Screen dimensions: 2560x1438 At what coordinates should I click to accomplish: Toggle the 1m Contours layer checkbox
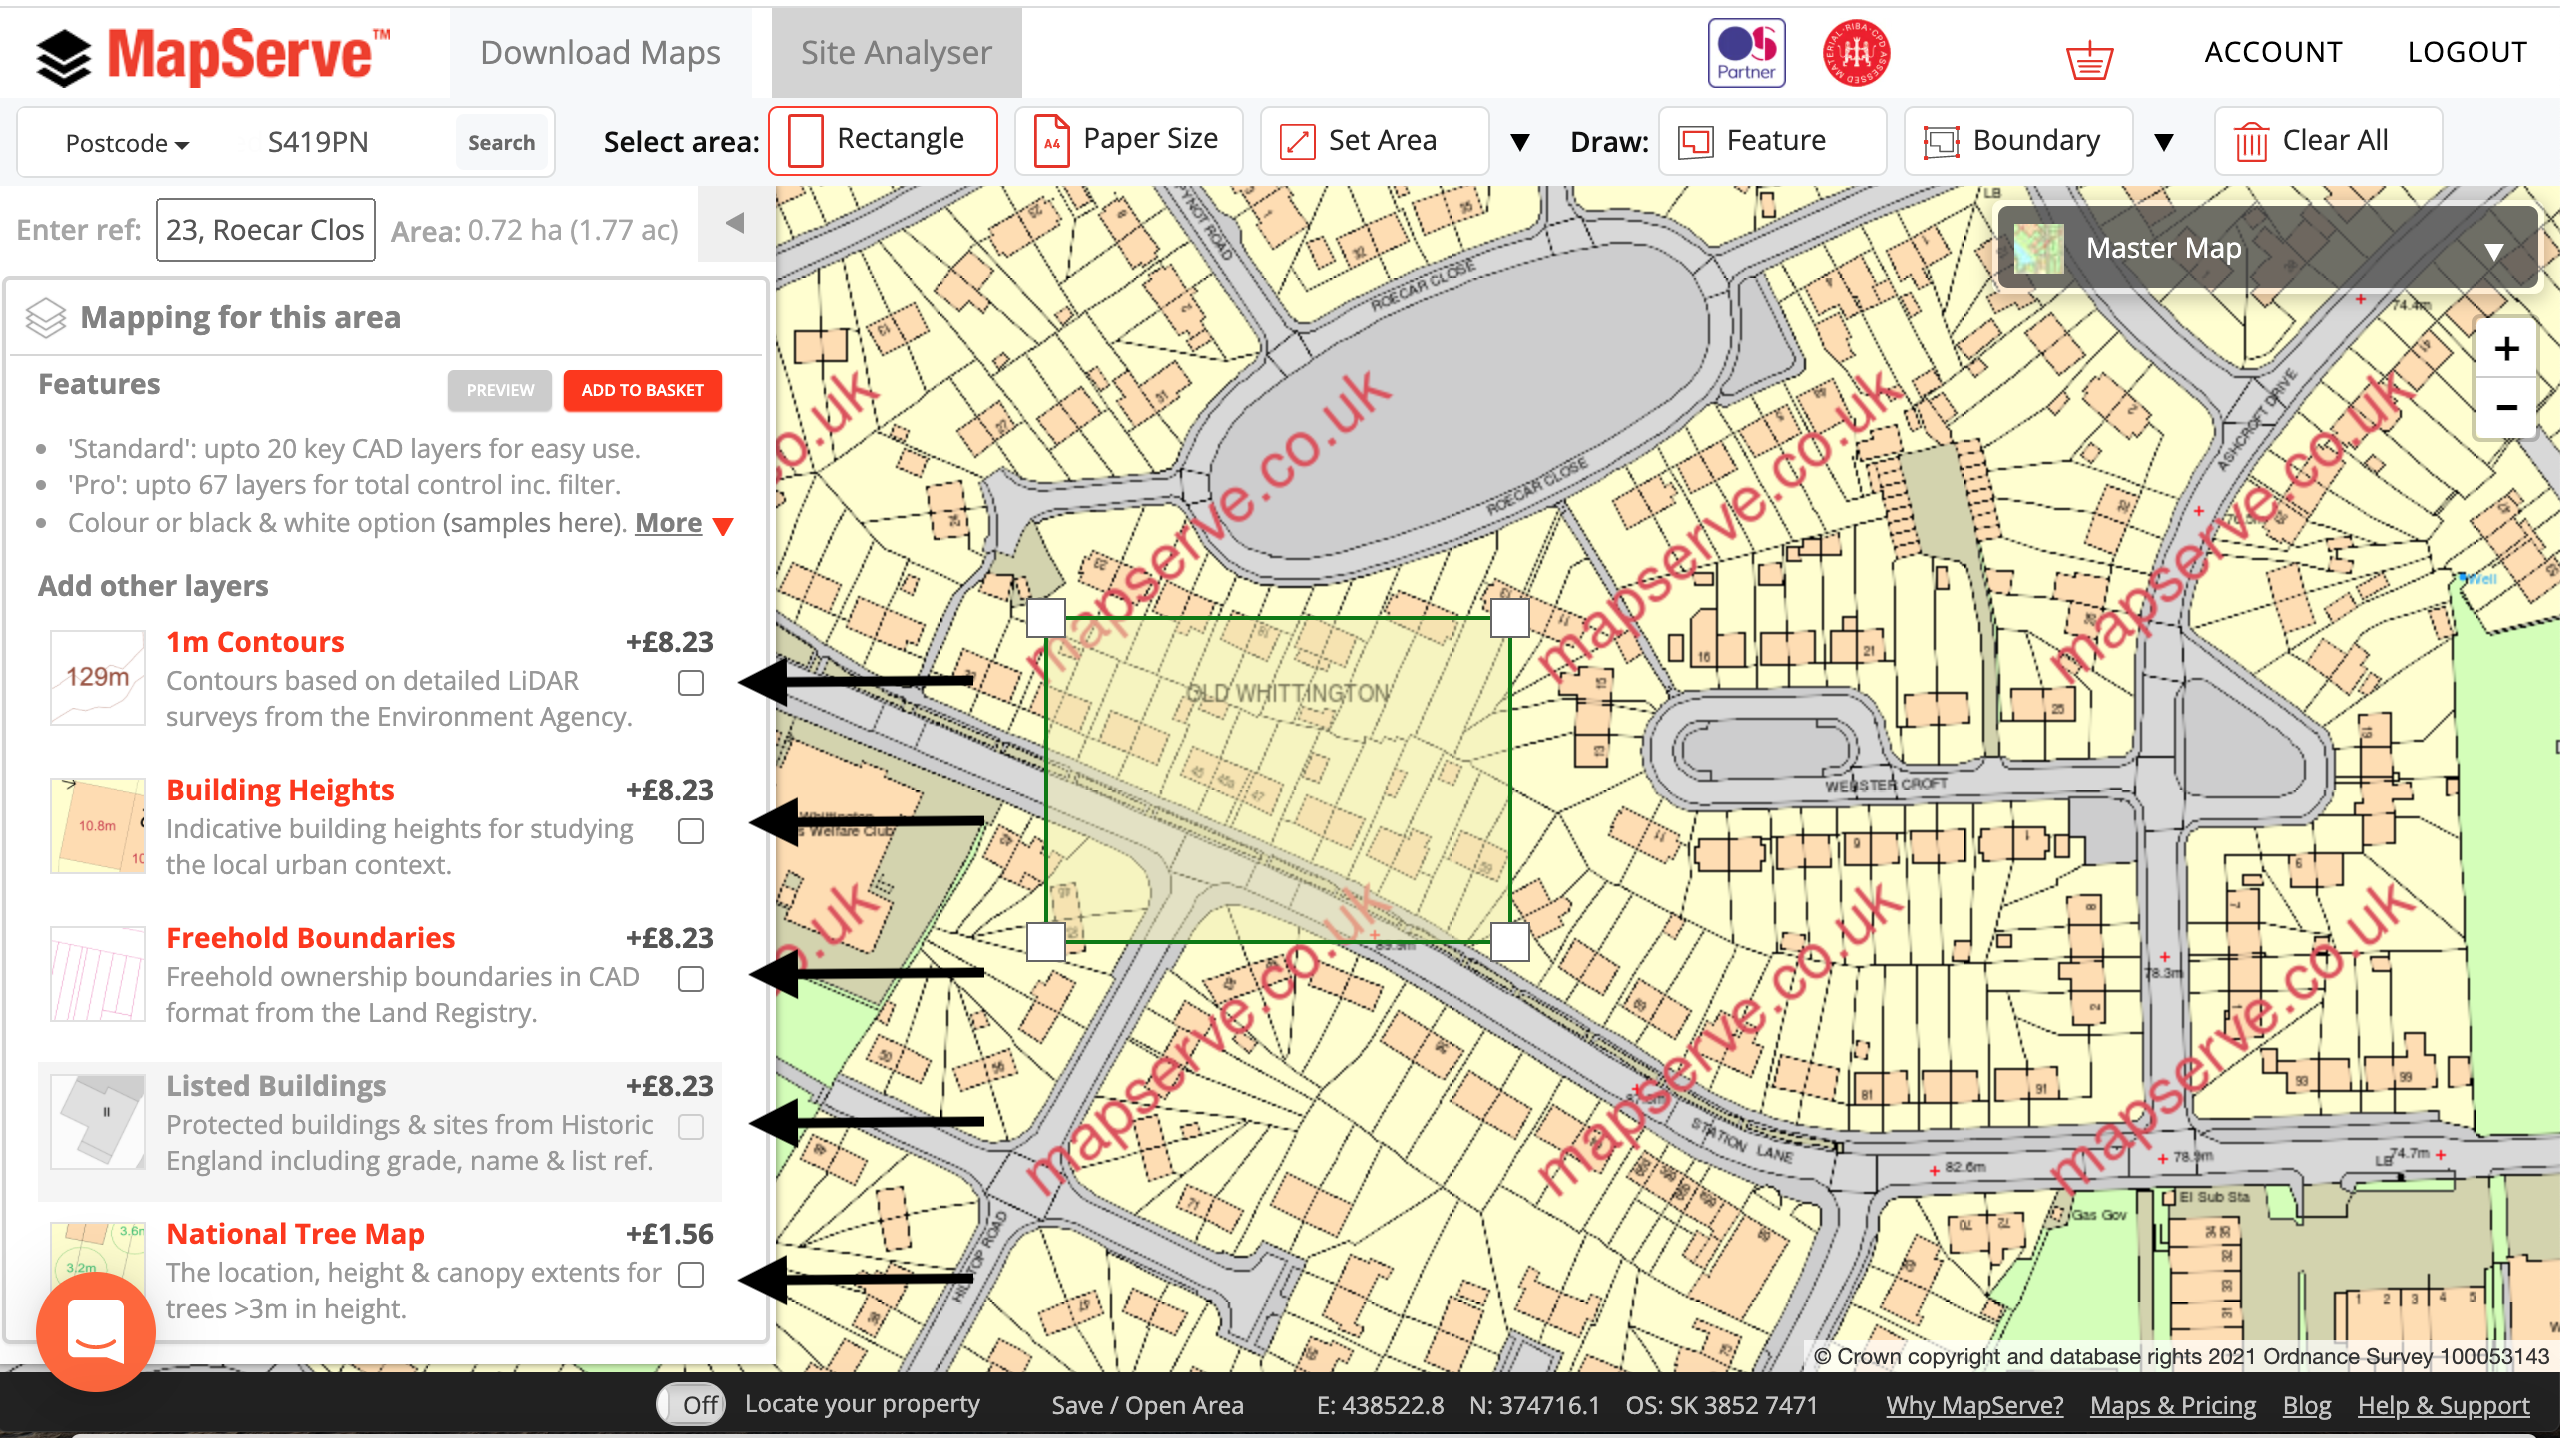(691, 682)
